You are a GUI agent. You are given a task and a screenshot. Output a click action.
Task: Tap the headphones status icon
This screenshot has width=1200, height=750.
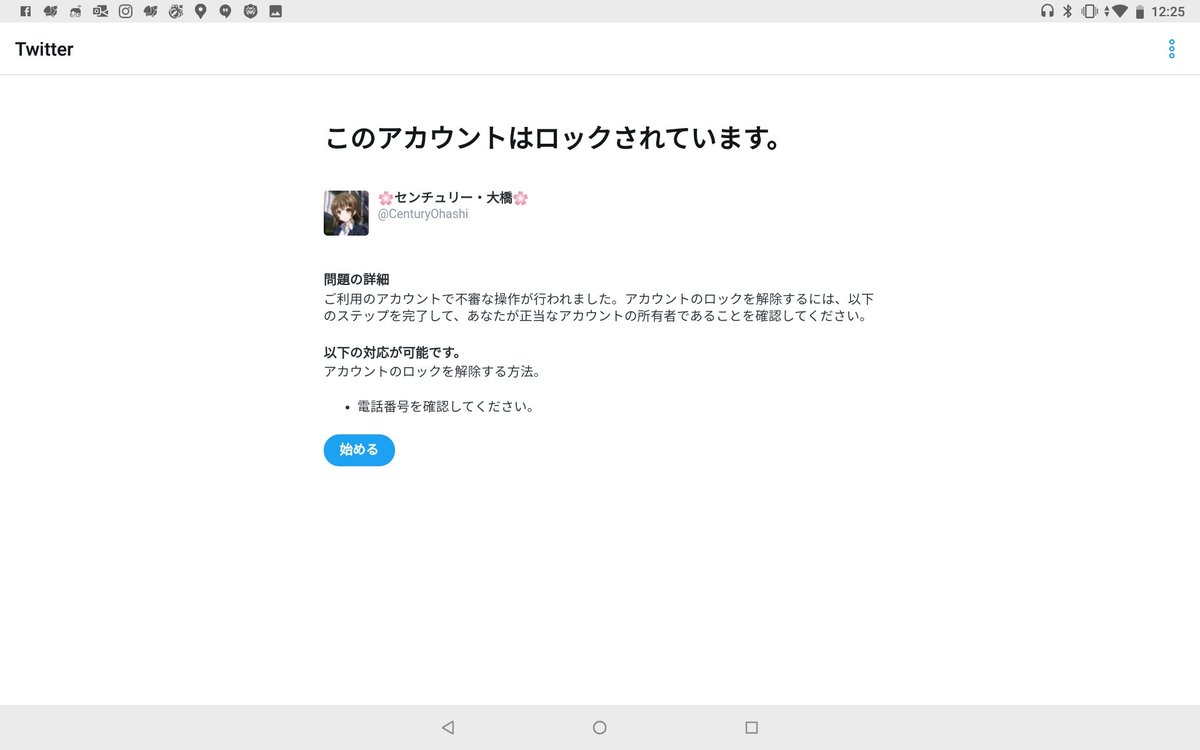[x=1047, y=12]
